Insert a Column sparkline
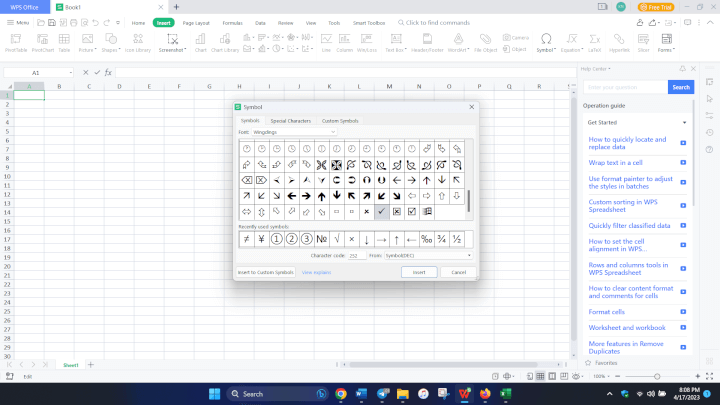 pos(344,43)
